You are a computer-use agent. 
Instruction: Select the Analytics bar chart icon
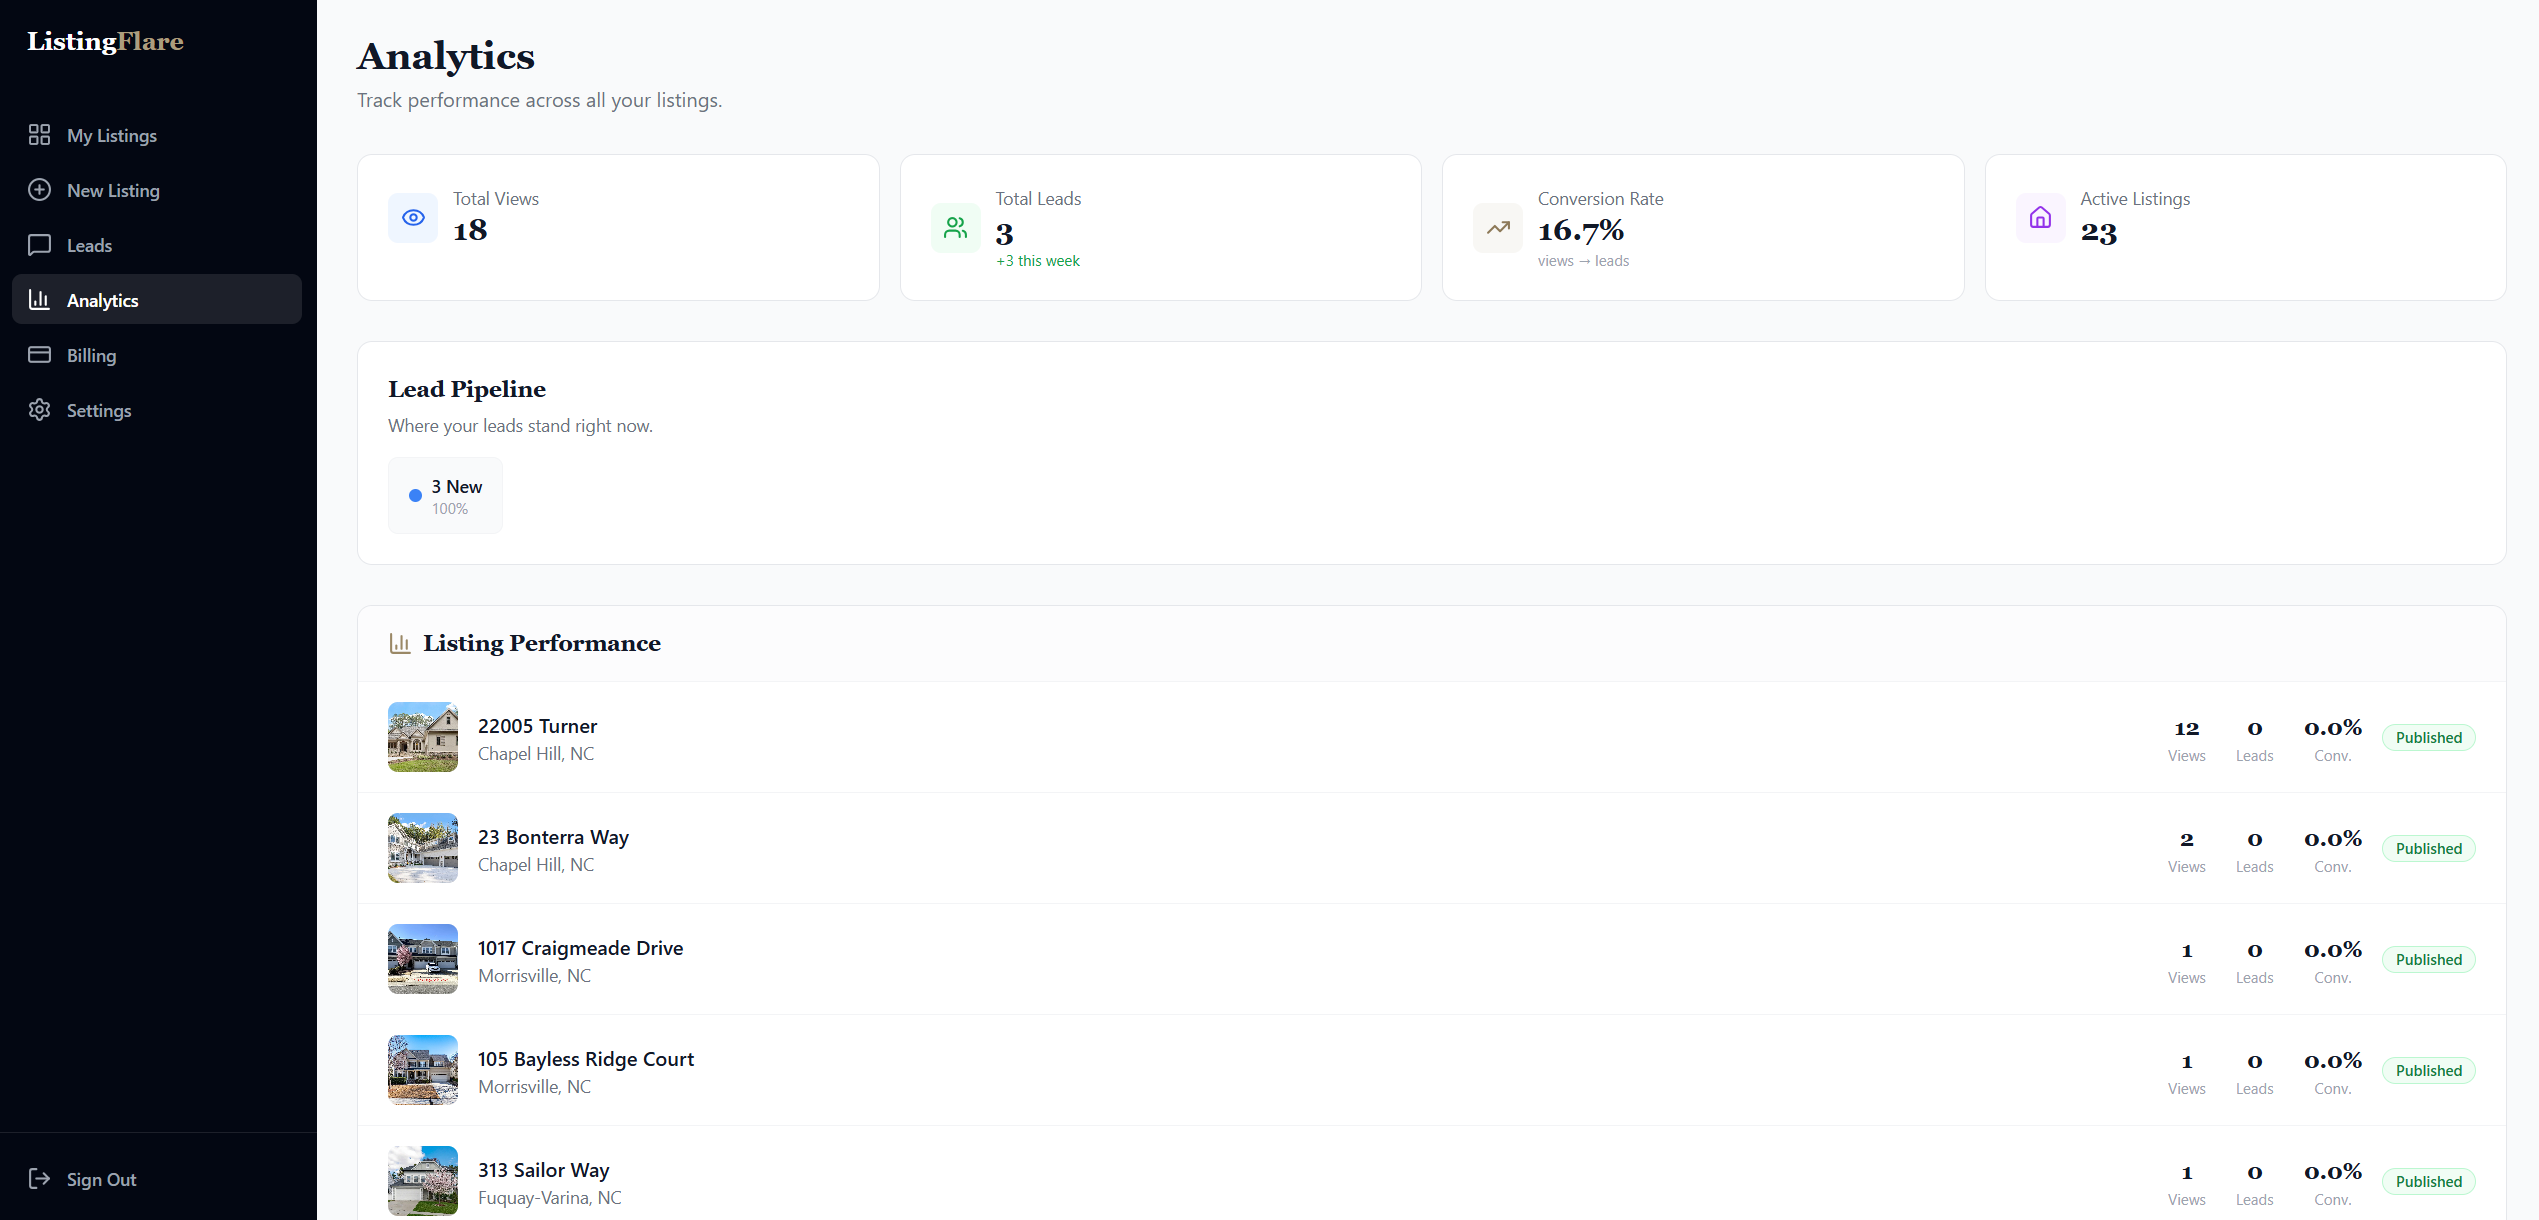(x=39, y=299)
